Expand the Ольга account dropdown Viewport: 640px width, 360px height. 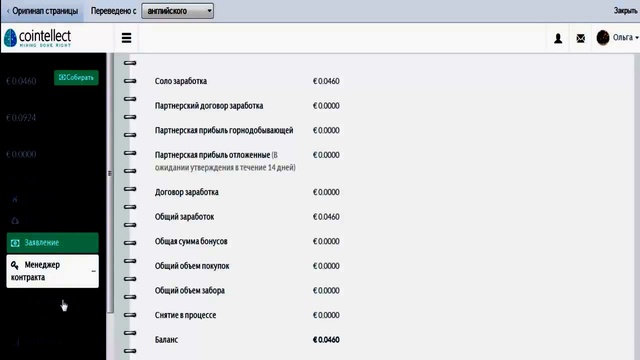[x=626, y=38]
